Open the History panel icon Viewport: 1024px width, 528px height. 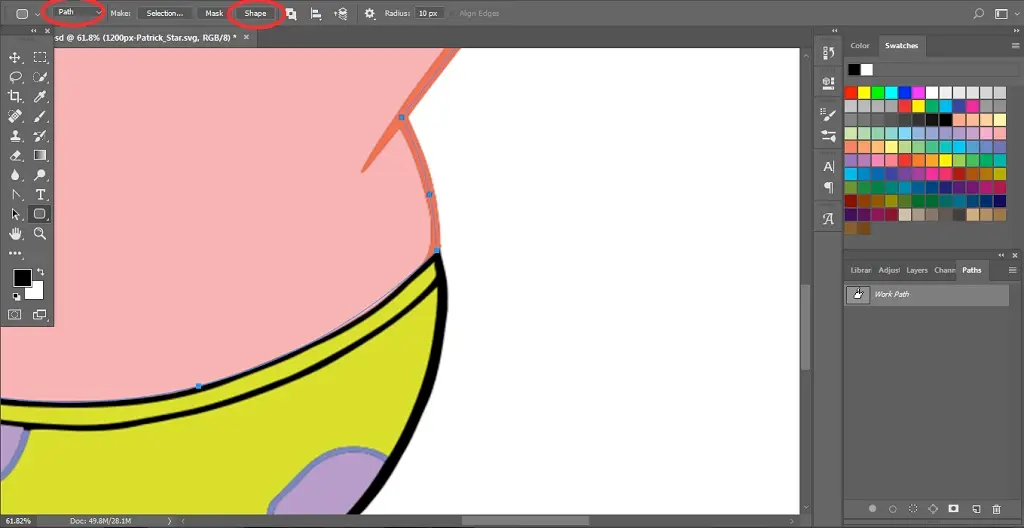click(x=829, y=53)
